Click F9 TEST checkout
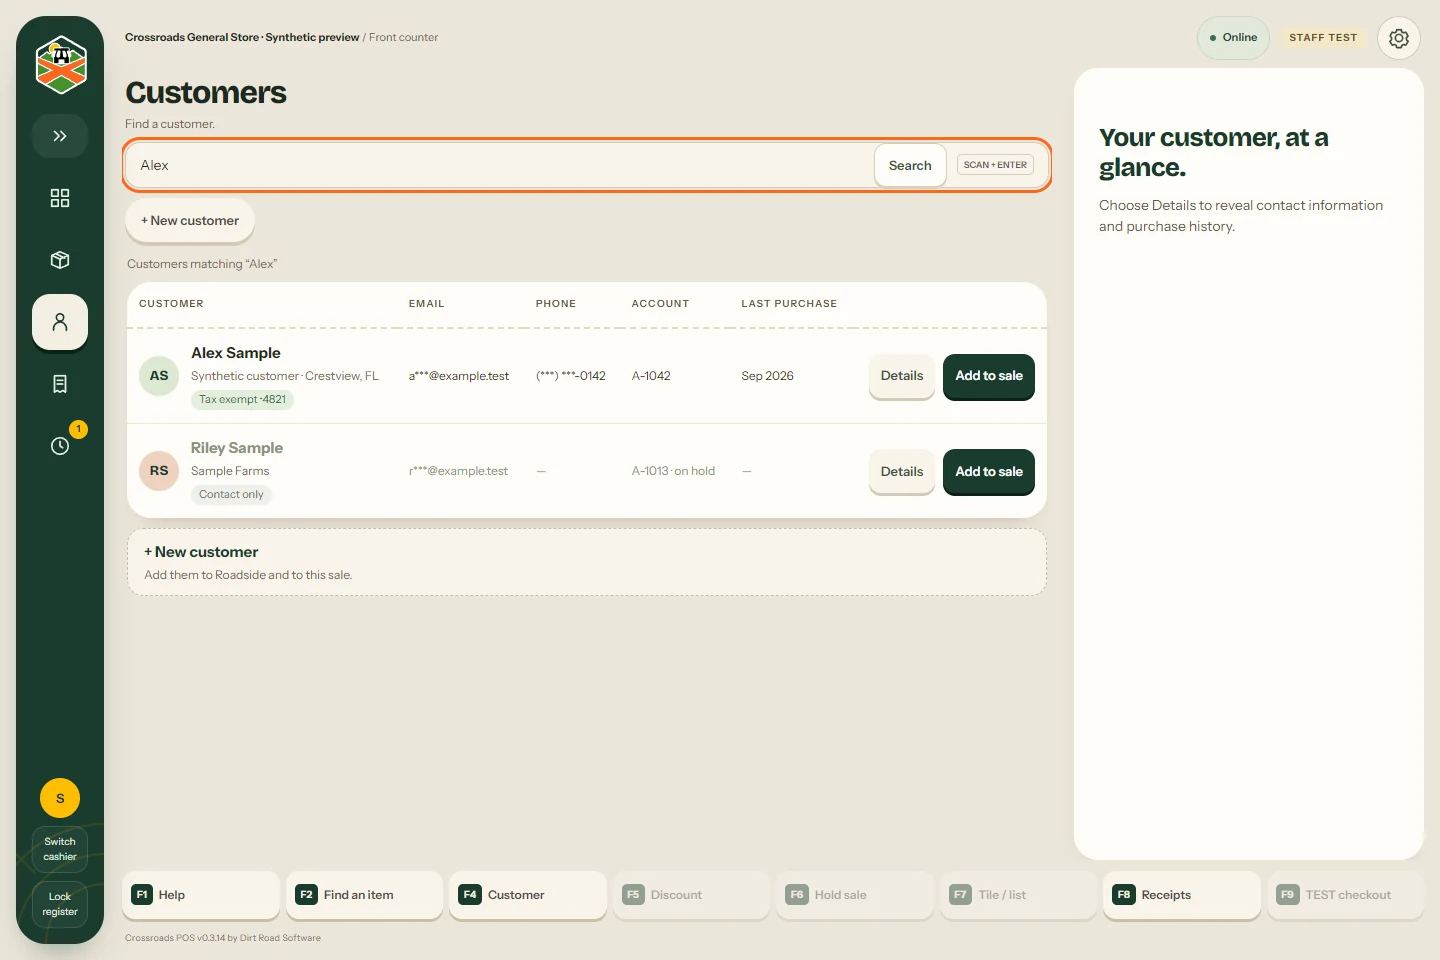The height and width of the screenshot is (960, 1440). 1346,895
